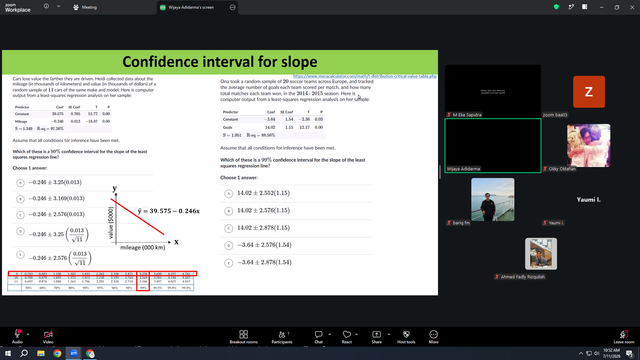Open meracalculator link on slide

pyautogui.click(x=364, y=76)
